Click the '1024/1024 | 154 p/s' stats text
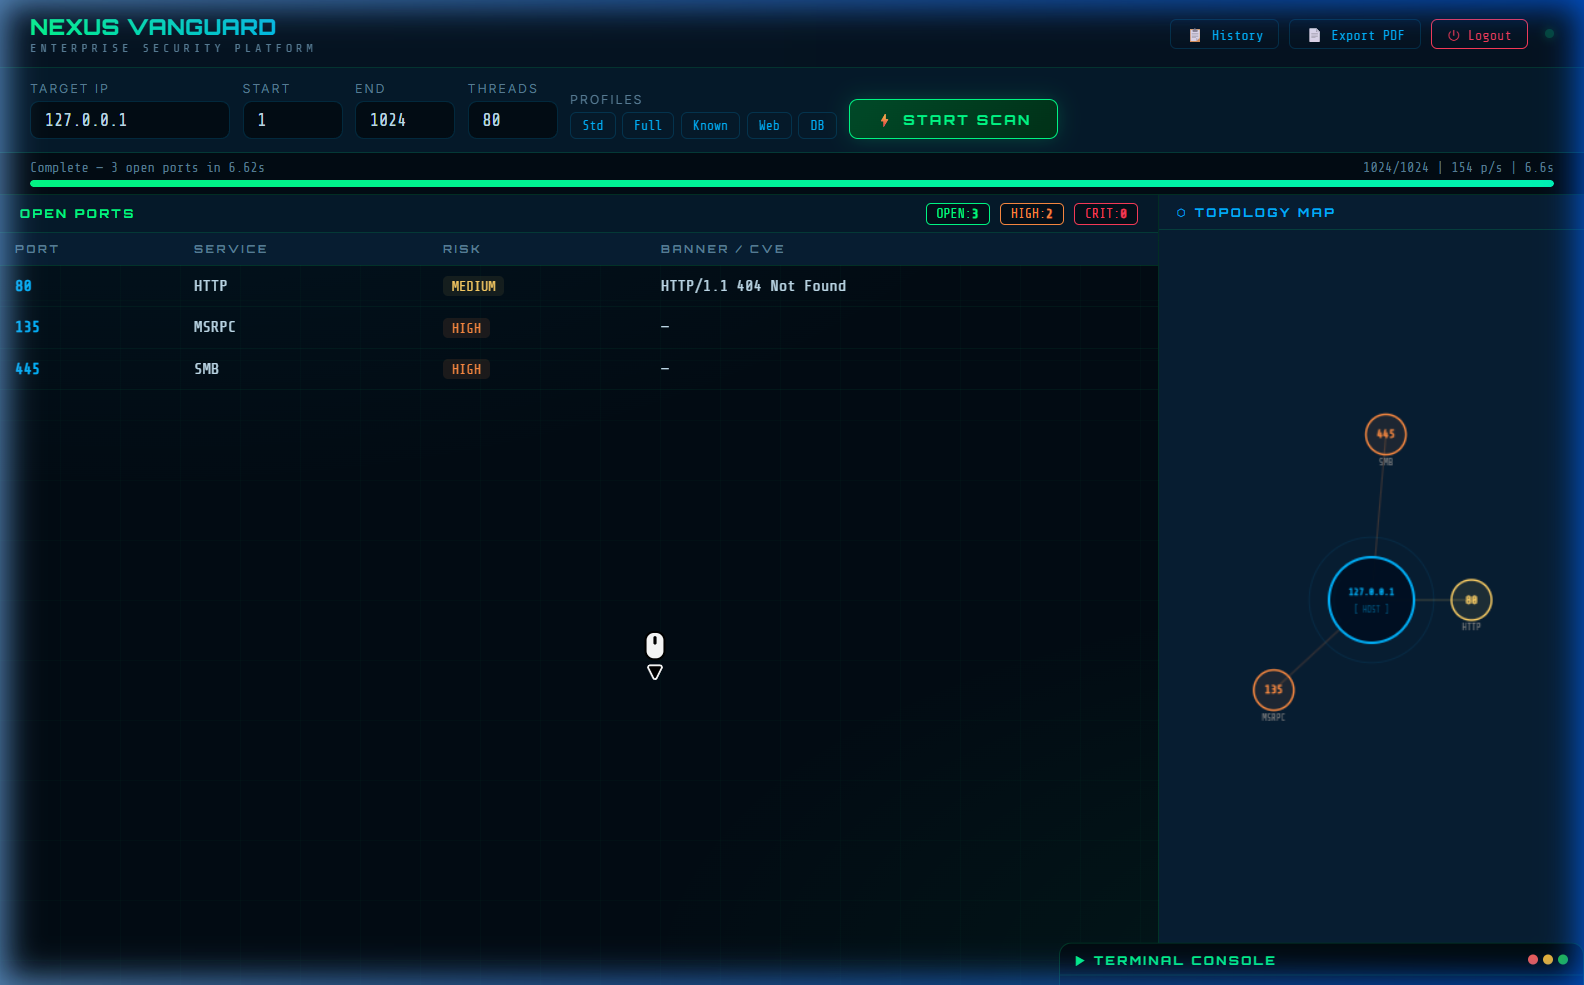 1458,168
